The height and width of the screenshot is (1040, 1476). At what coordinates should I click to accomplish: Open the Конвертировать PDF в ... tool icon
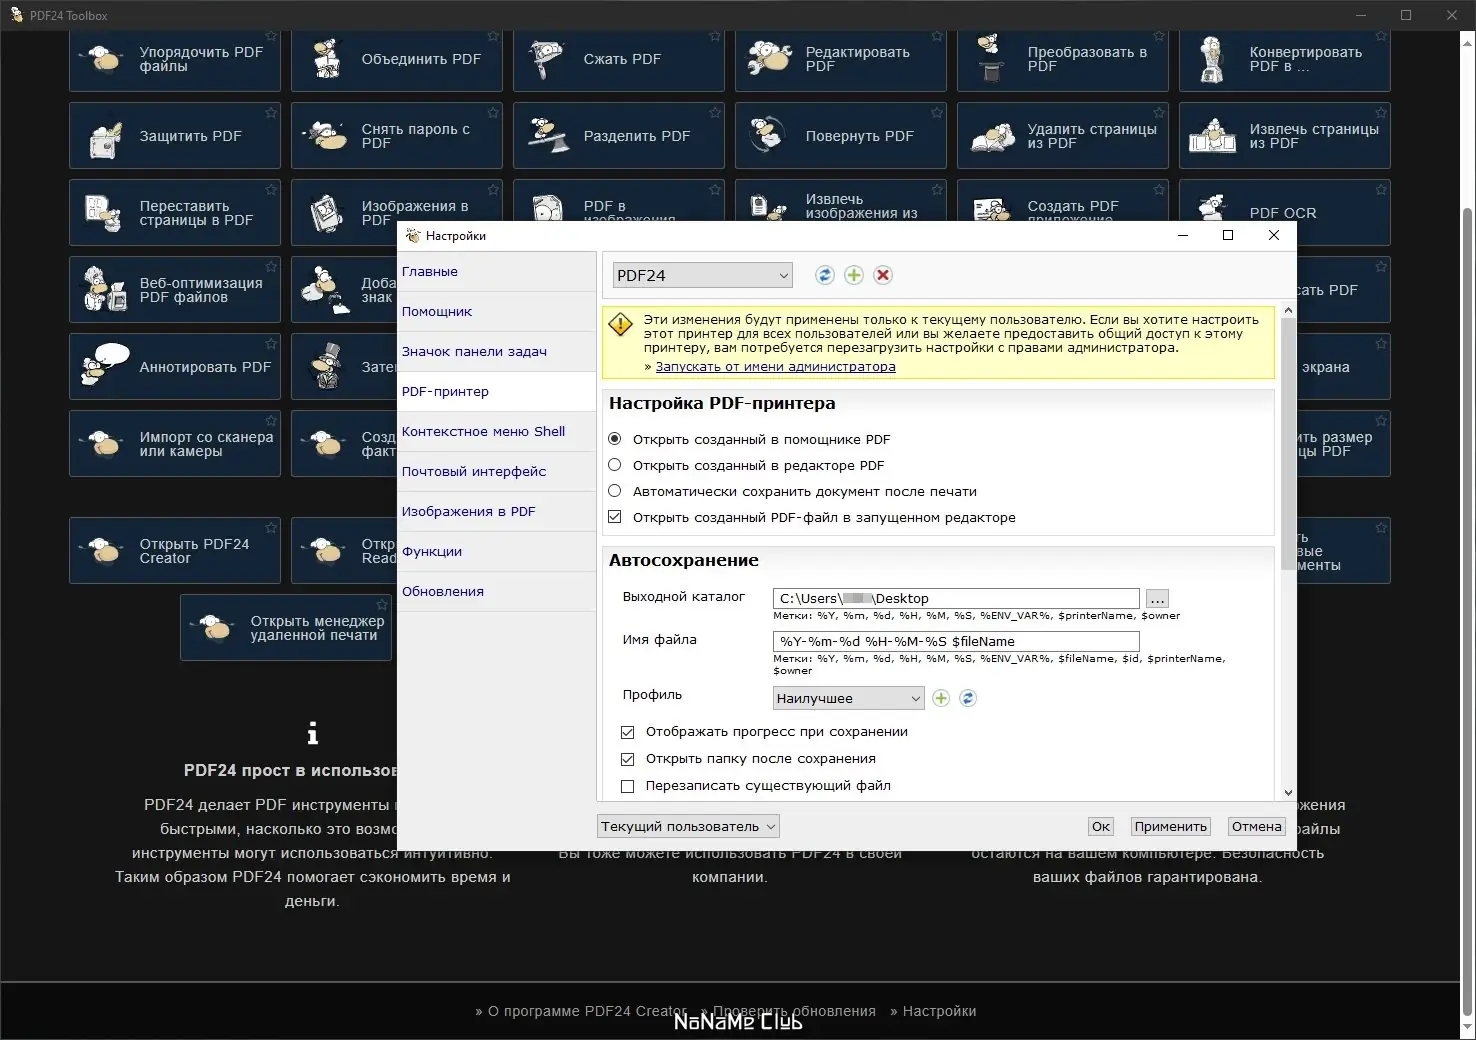pos(1213,59)
